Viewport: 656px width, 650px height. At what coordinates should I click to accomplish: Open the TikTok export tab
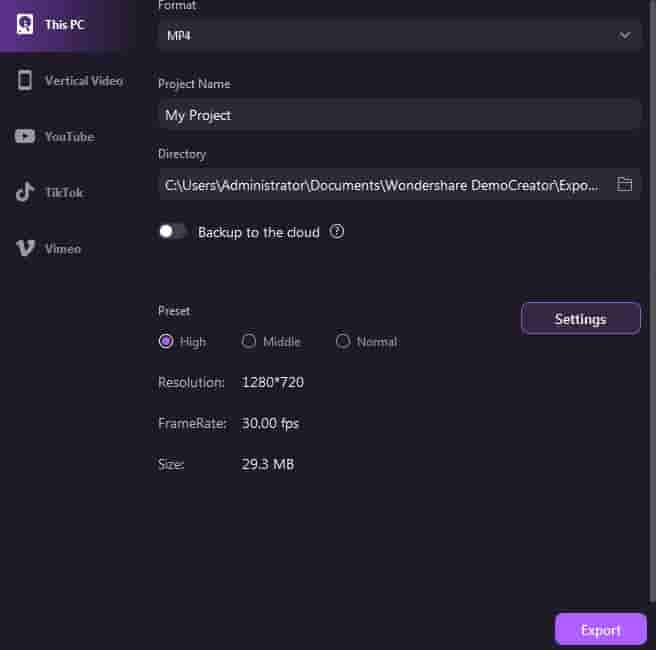coord(64,192)
